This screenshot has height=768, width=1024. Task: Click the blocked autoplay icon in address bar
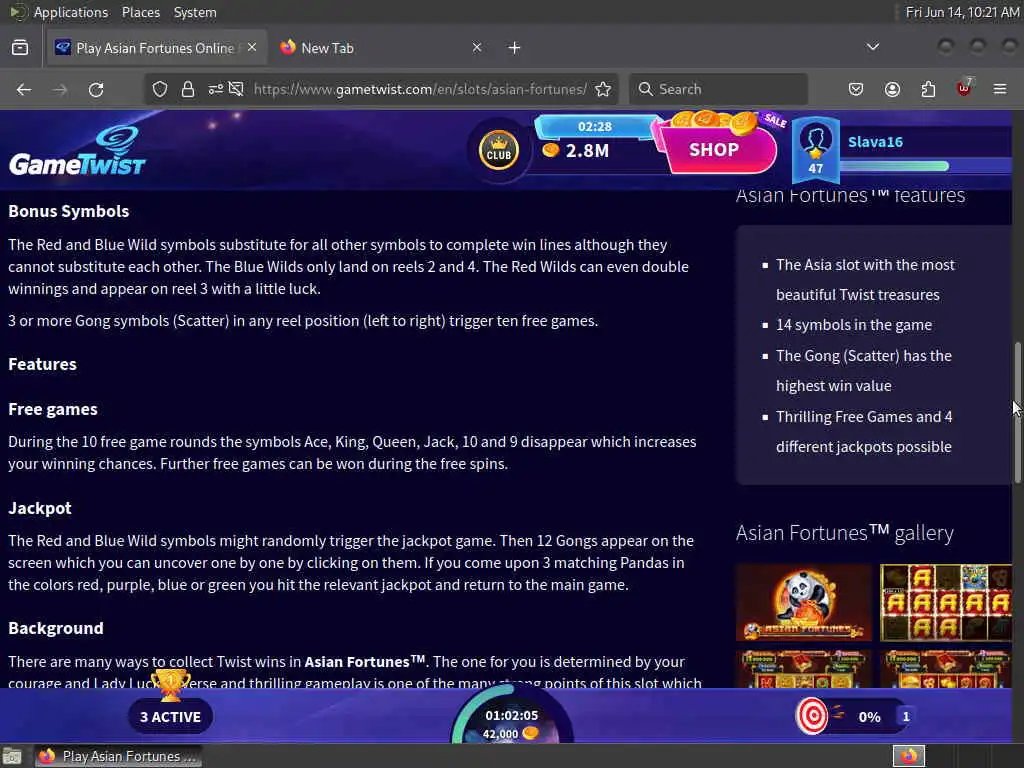point(236,89)
